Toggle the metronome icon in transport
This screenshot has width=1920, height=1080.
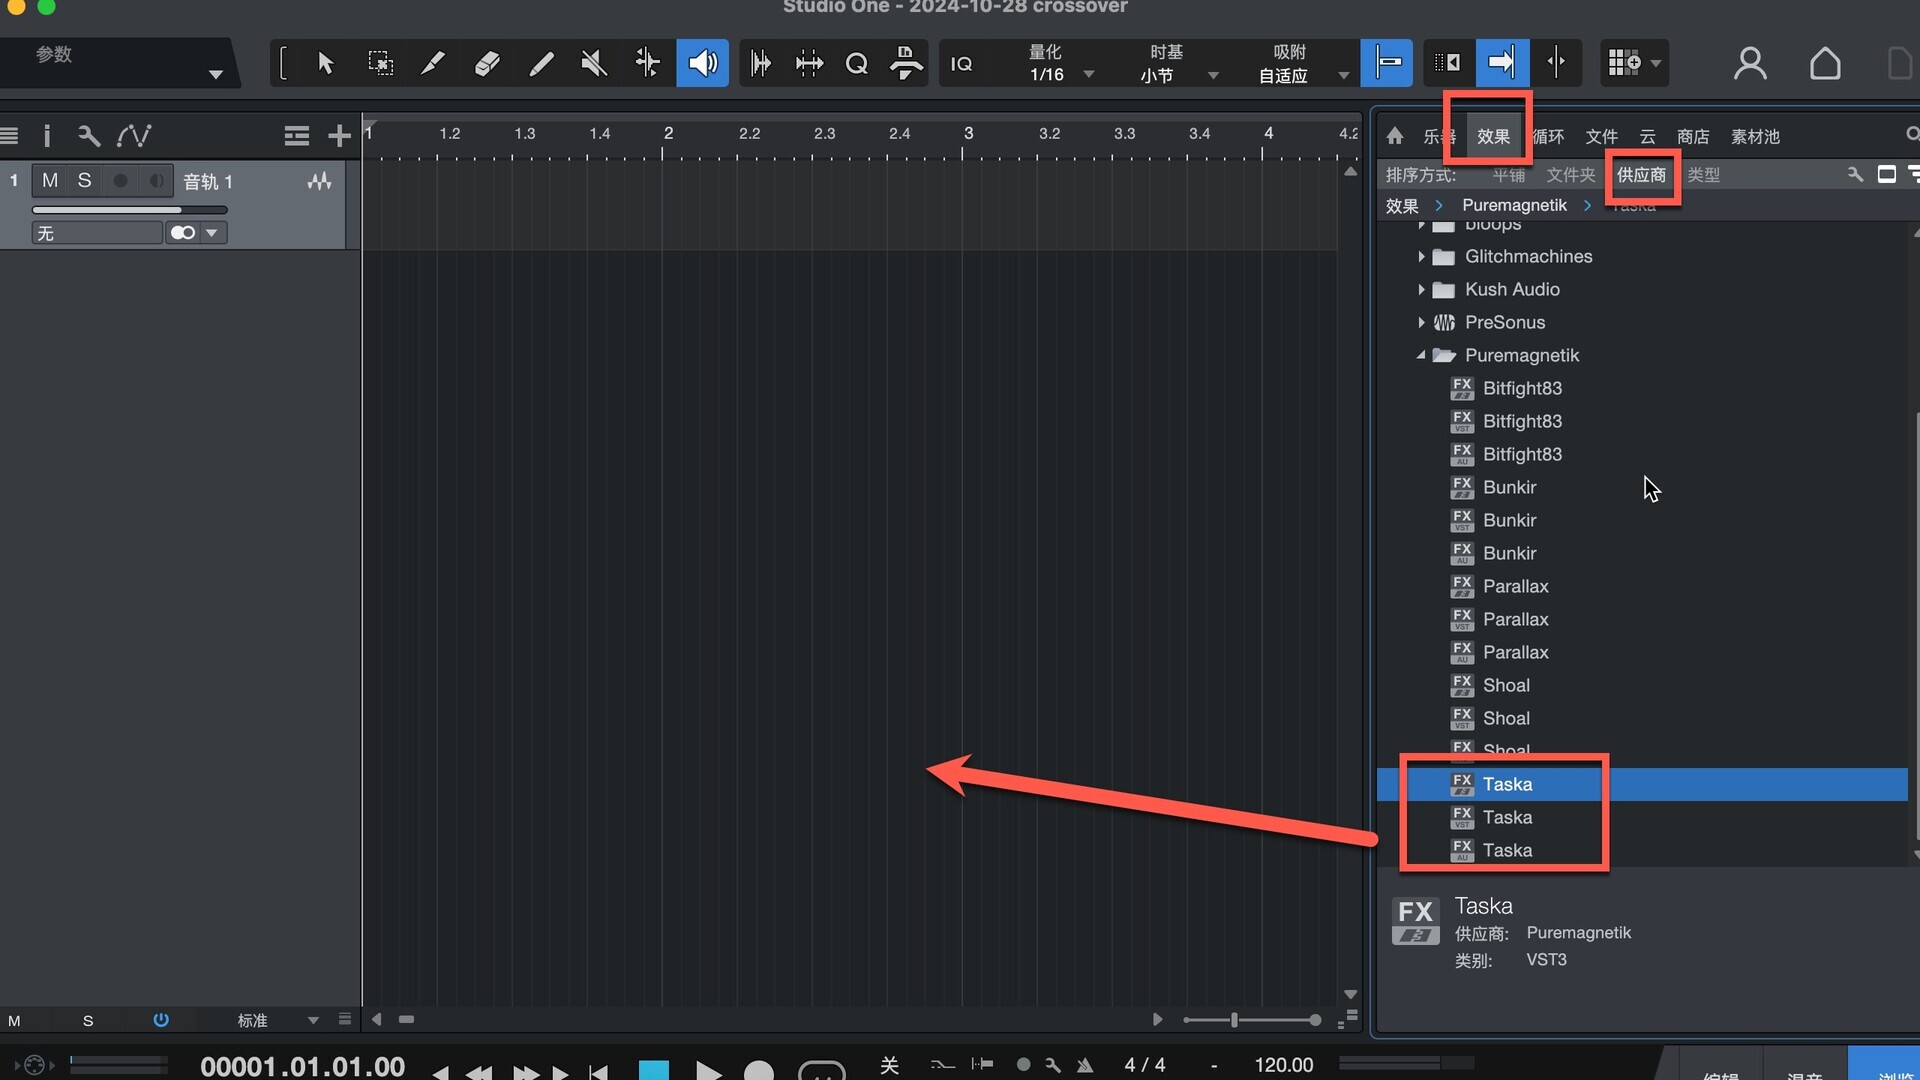pyautogui.click(x=1085, y=1065)
